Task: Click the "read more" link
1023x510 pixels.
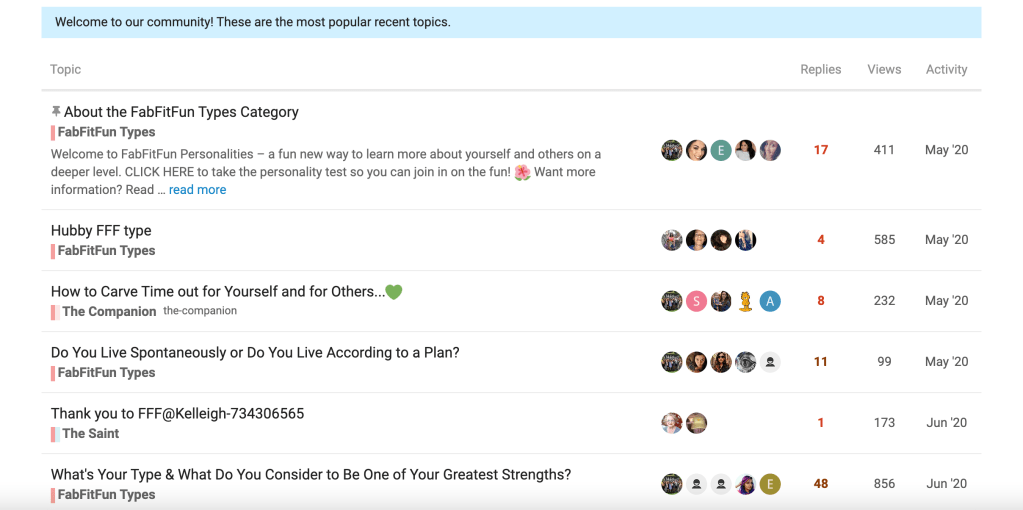Action: (x=197, y=190)
